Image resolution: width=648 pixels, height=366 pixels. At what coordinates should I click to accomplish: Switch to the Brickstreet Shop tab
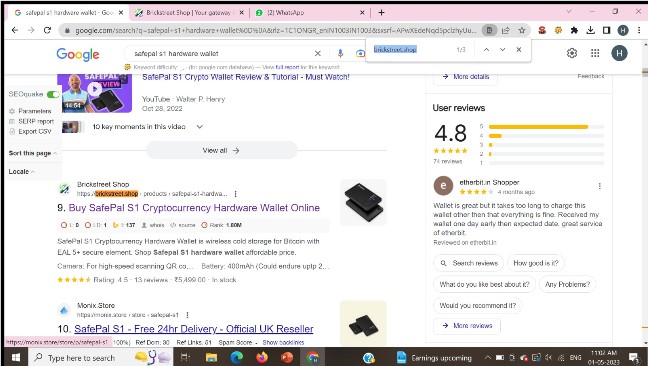point(189,13)
